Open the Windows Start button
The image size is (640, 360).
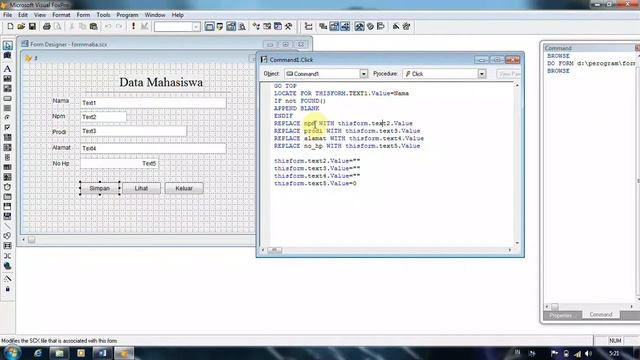[x=11, y=353]
